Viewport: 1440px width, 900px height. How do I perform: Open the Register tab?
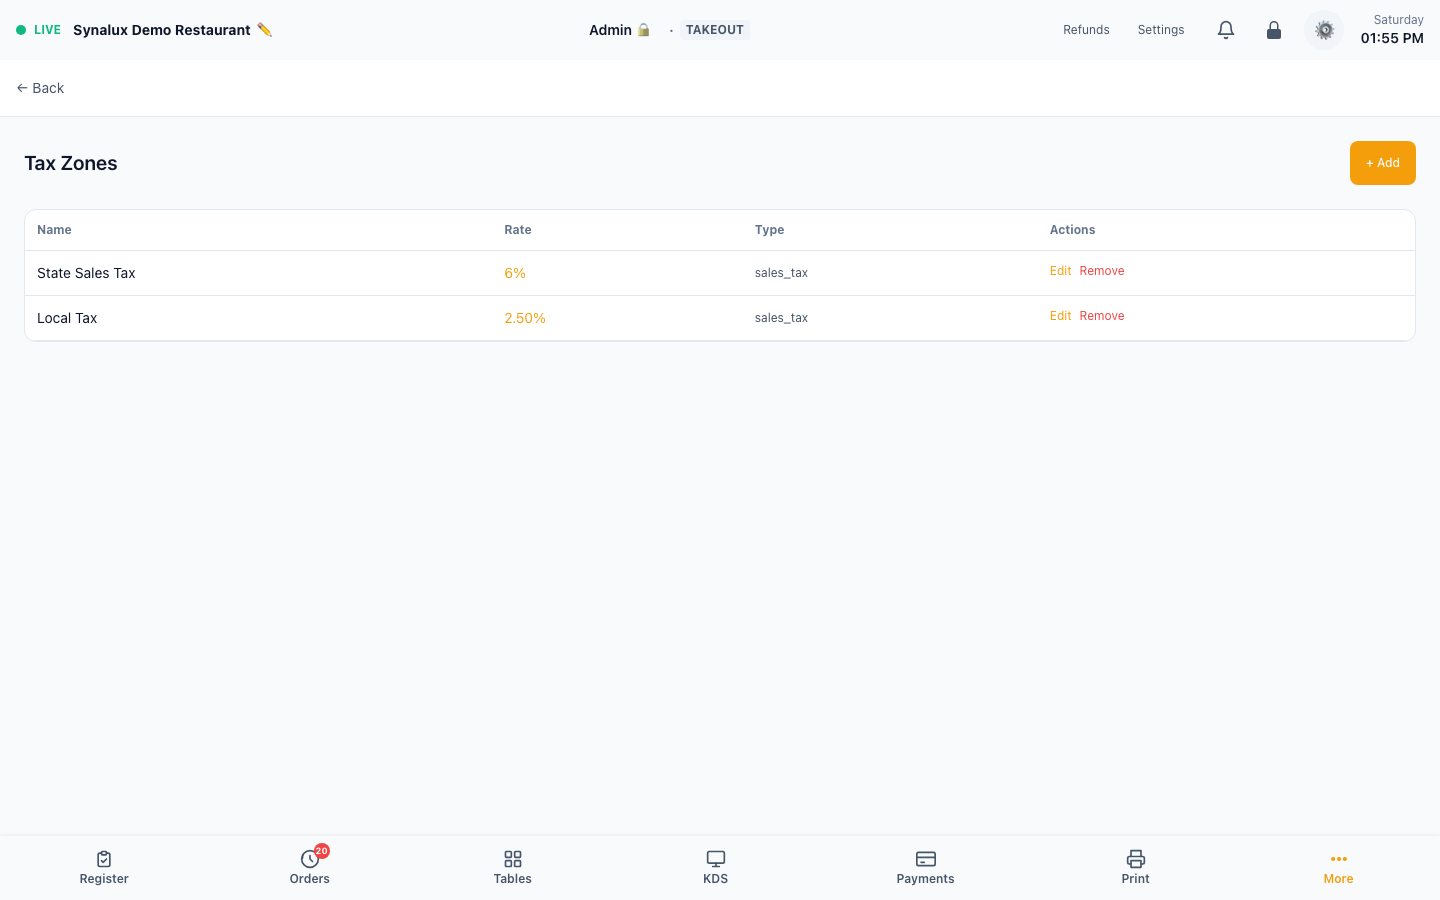pos(104,867)
